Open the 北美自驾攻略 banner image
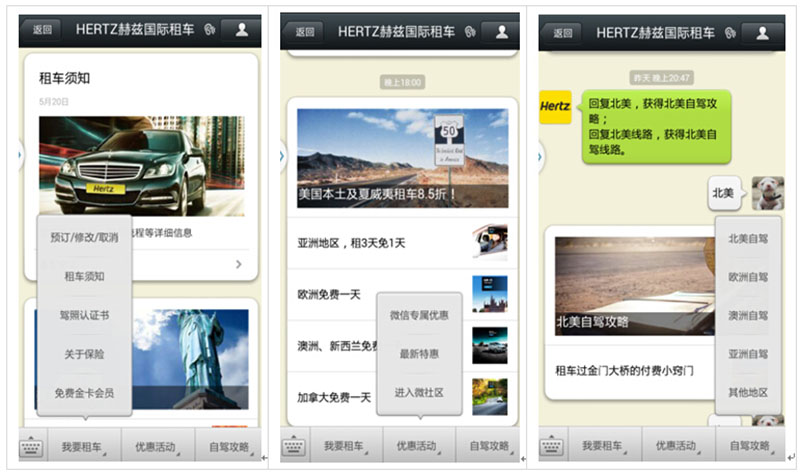 [x=635, y=286]
